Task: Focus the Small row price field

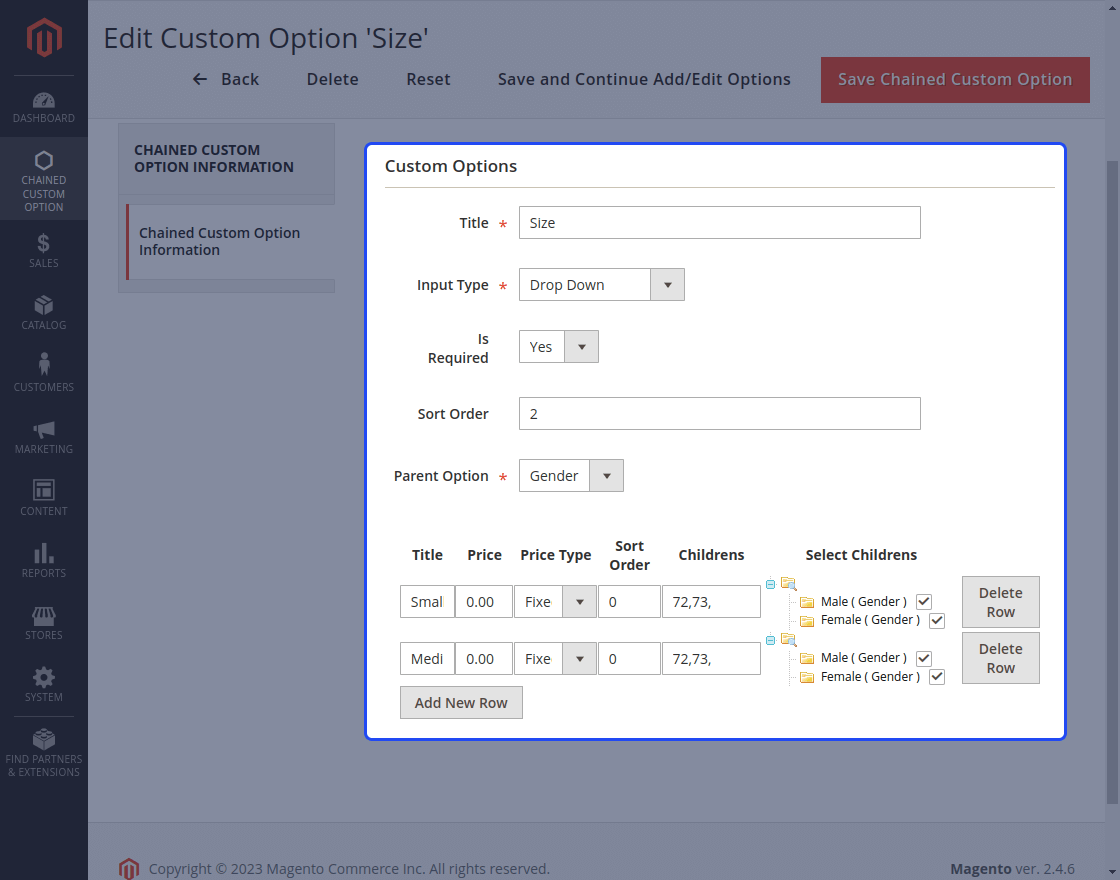Action: 484,601
